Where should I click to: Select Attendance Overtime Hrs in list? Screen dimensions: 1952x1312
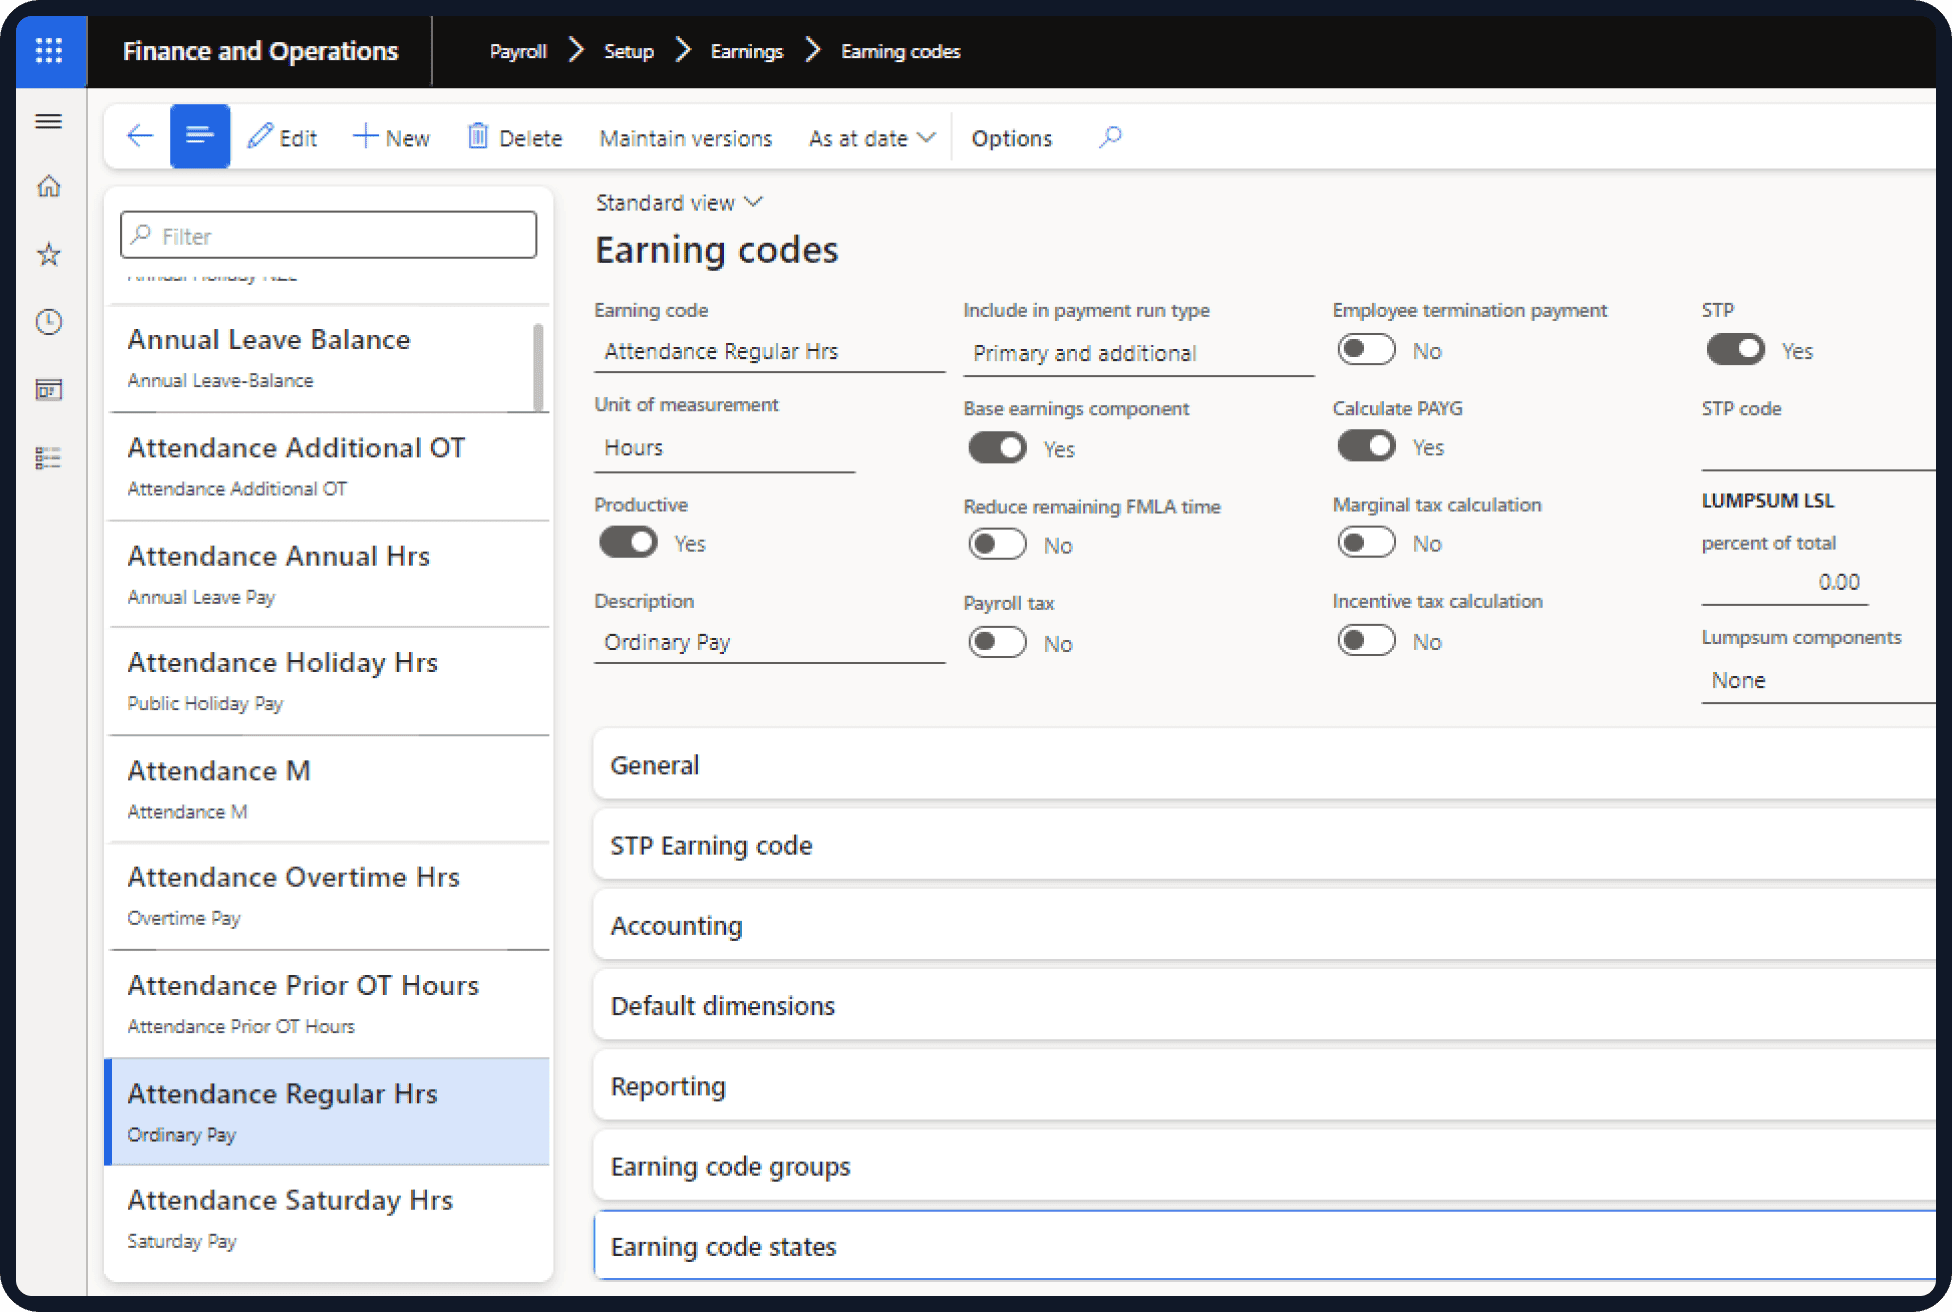[328, 896]
